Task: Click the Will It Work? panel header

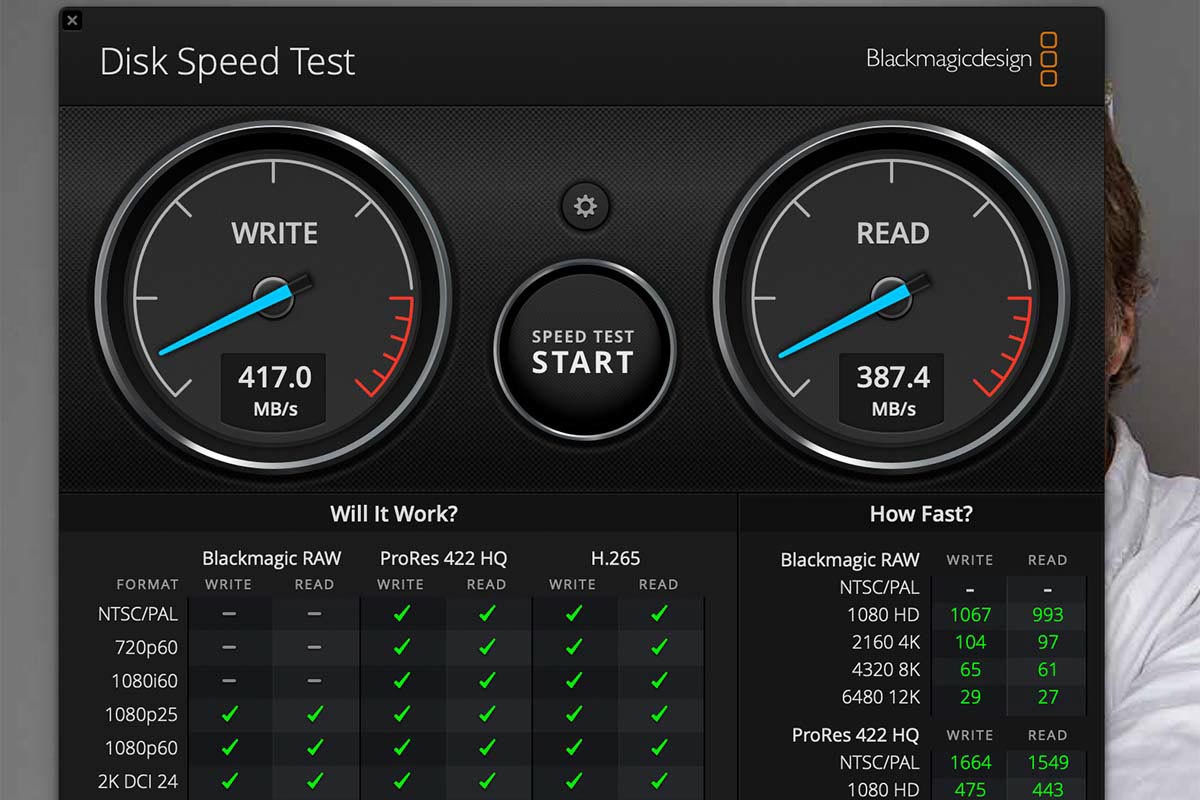Action: [394, 514]
